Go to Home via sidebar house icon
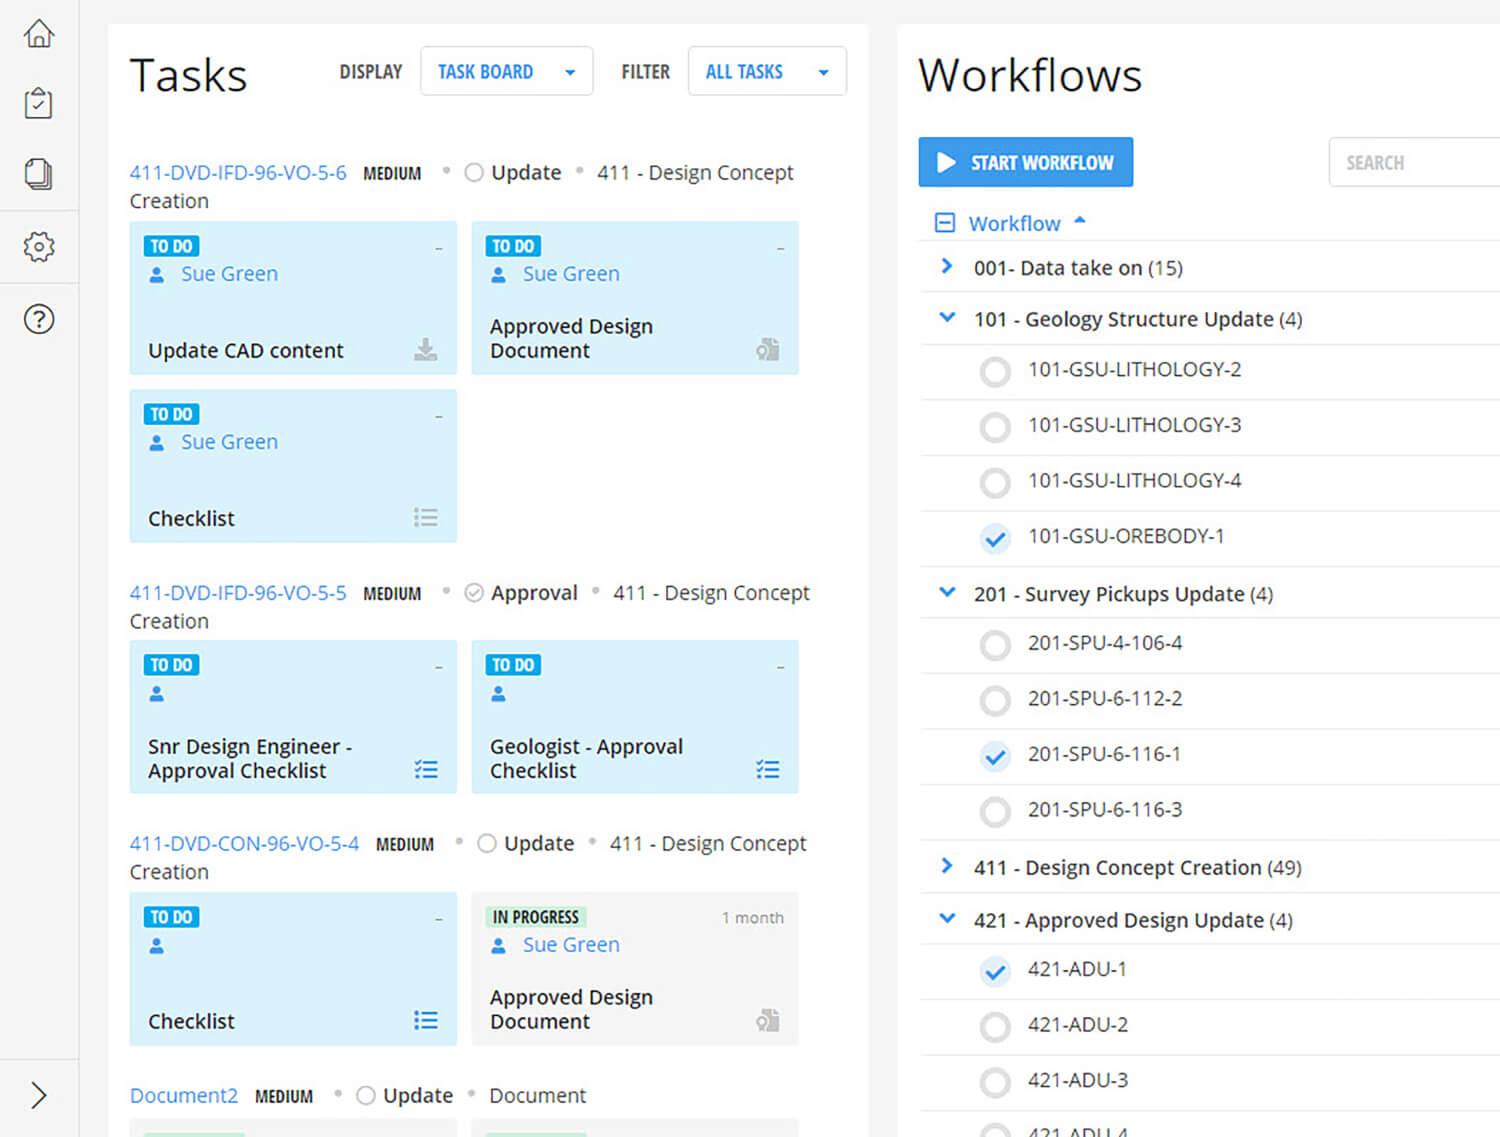The height and width of the screenshot is (1137, 1500). click(x=38, y=33)
